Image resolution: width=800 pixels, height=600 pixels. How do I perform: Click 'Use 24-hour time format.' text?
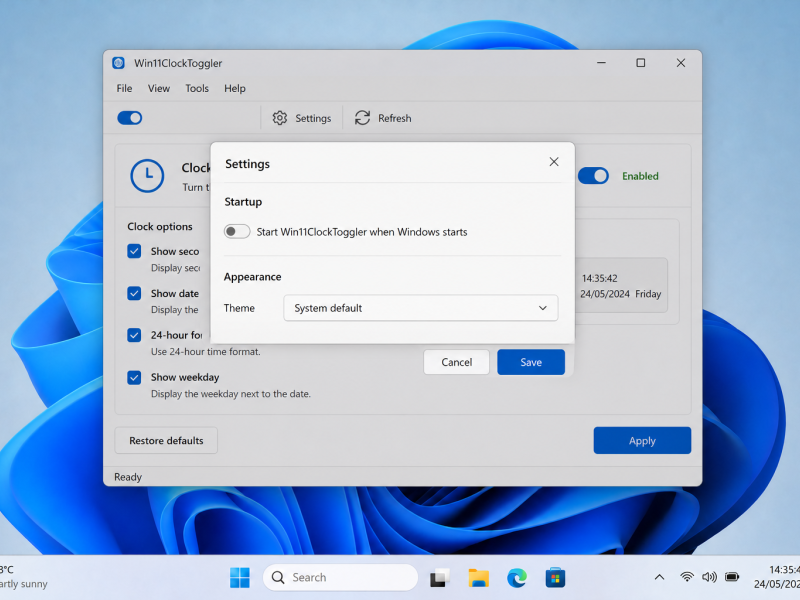pyautogui.click(x=206, y=352)
